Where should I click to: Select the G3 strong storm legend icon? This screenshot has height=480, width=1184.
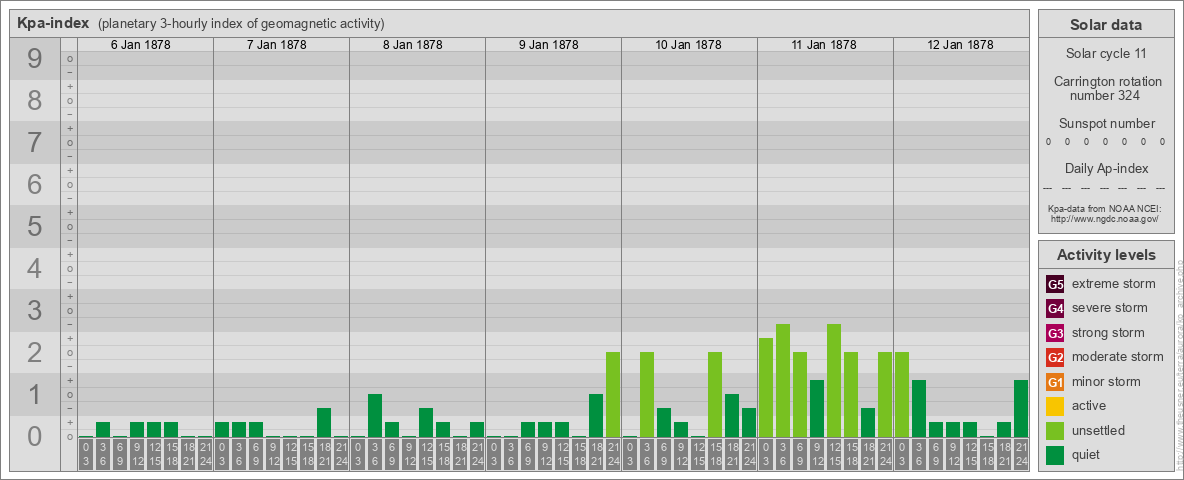click(1056, 333)
